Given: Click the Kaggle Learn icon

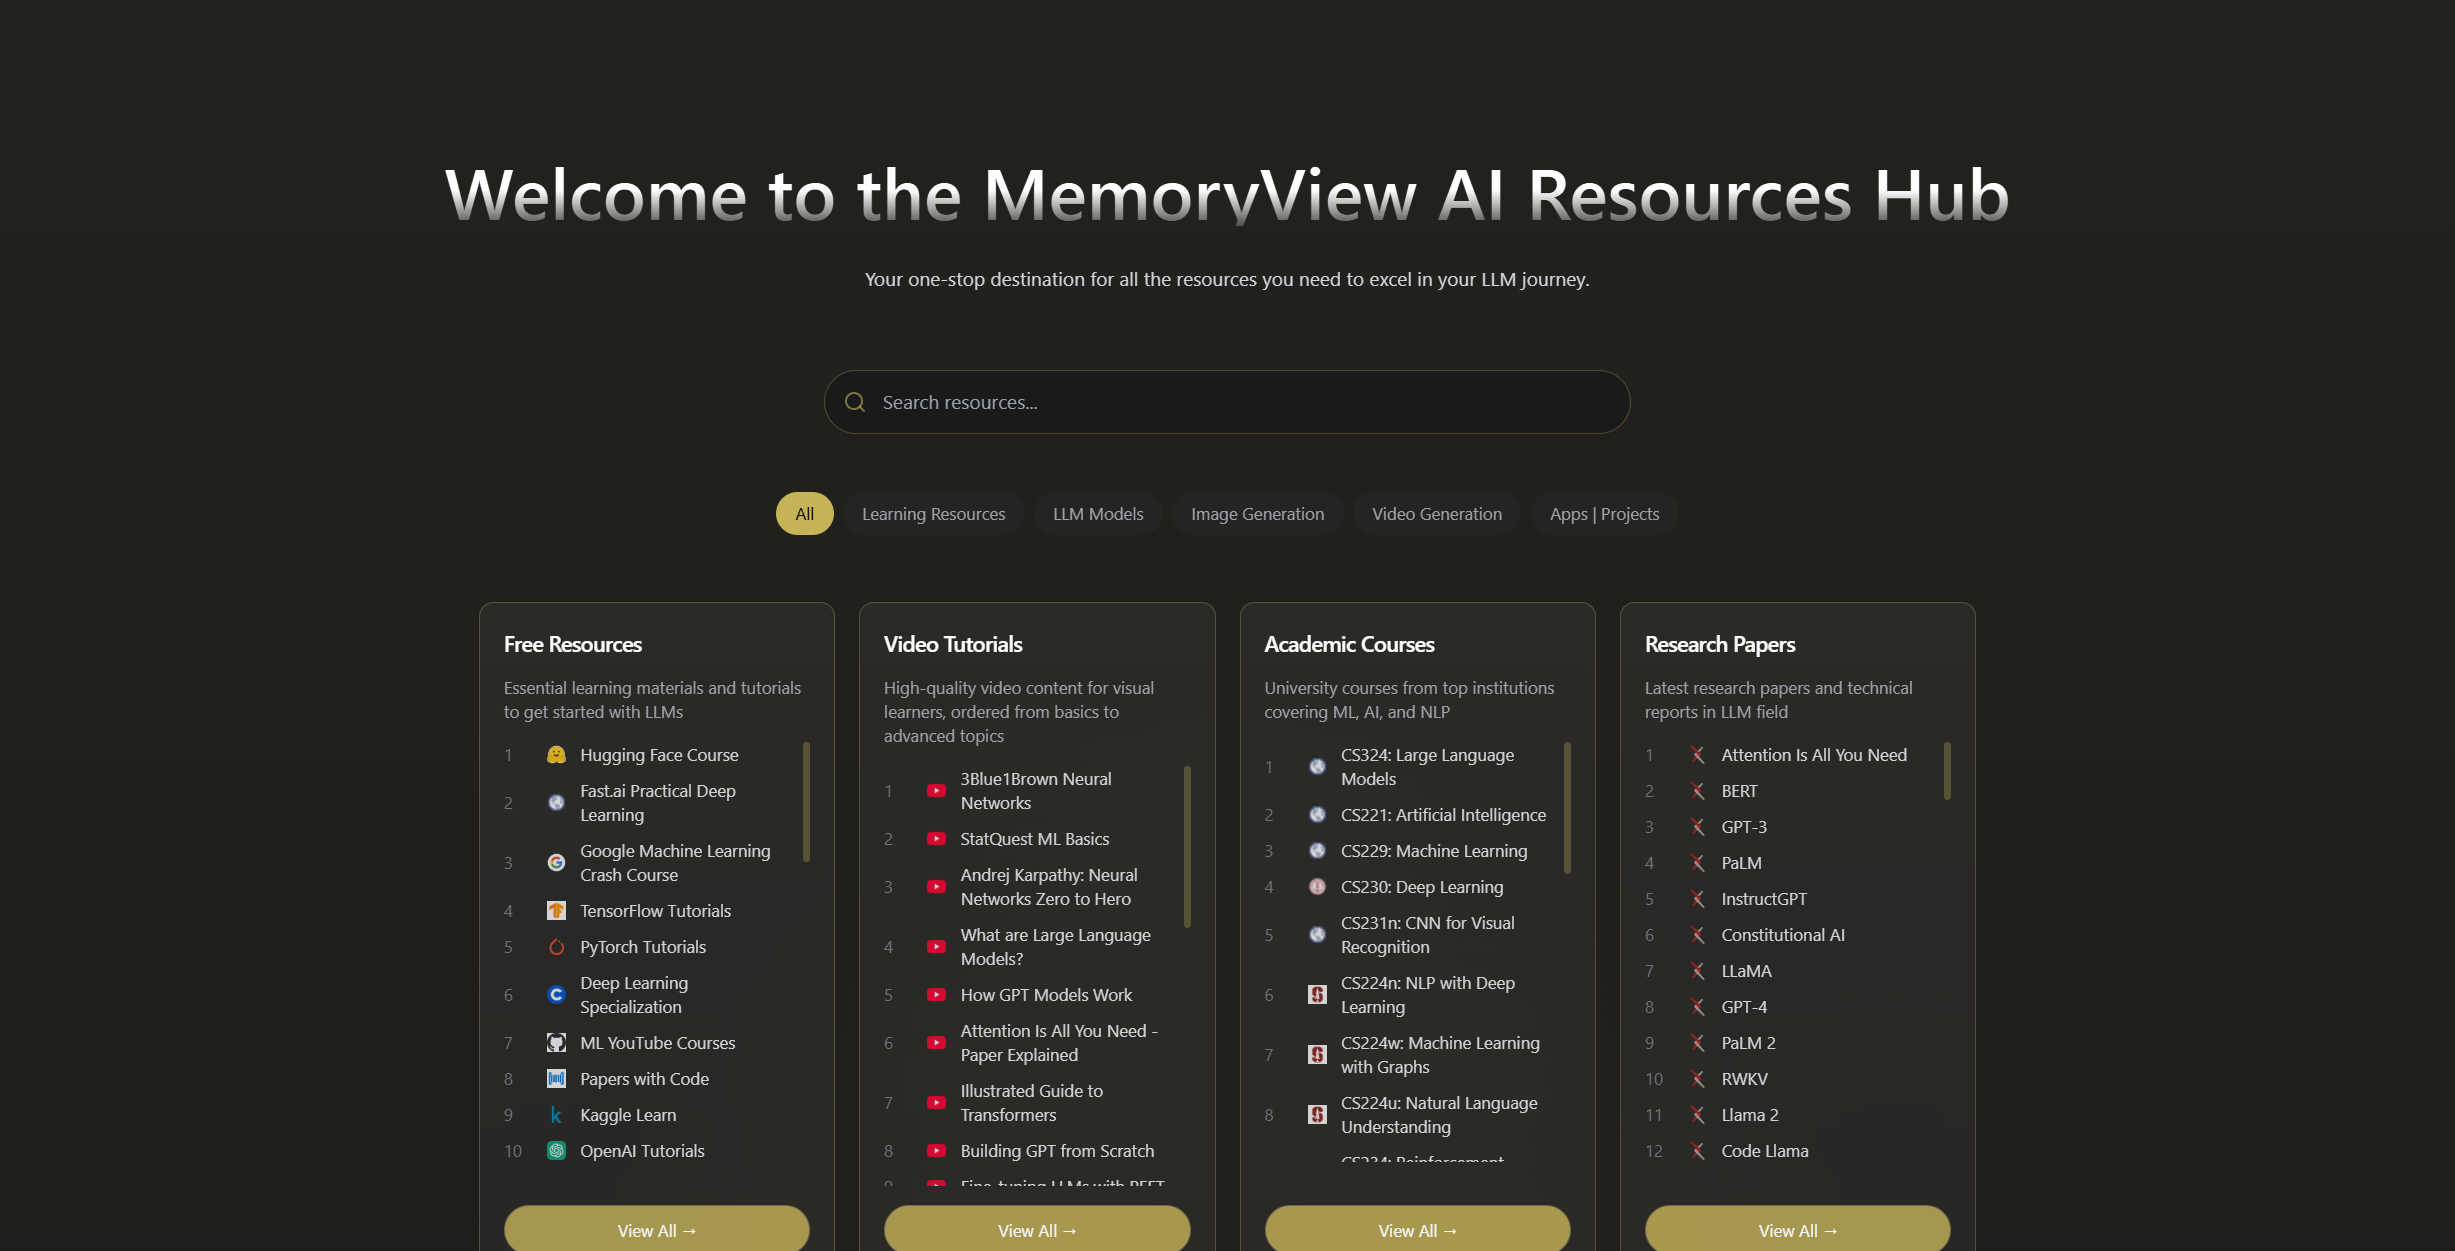Looking at the screenshot, I should coord(557,1114).
